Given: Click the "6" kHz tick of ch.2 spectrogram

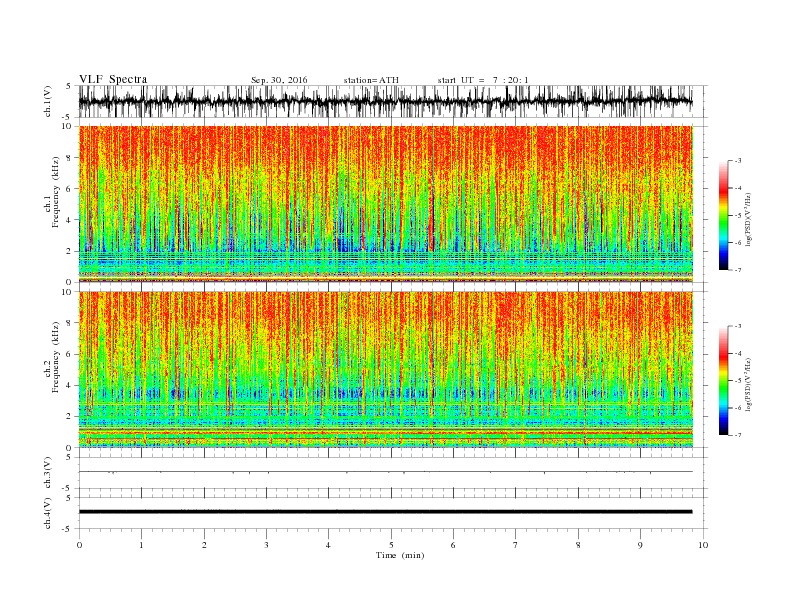Looking at the screenshot, I should pyautogui.click(x=70, y=354).
